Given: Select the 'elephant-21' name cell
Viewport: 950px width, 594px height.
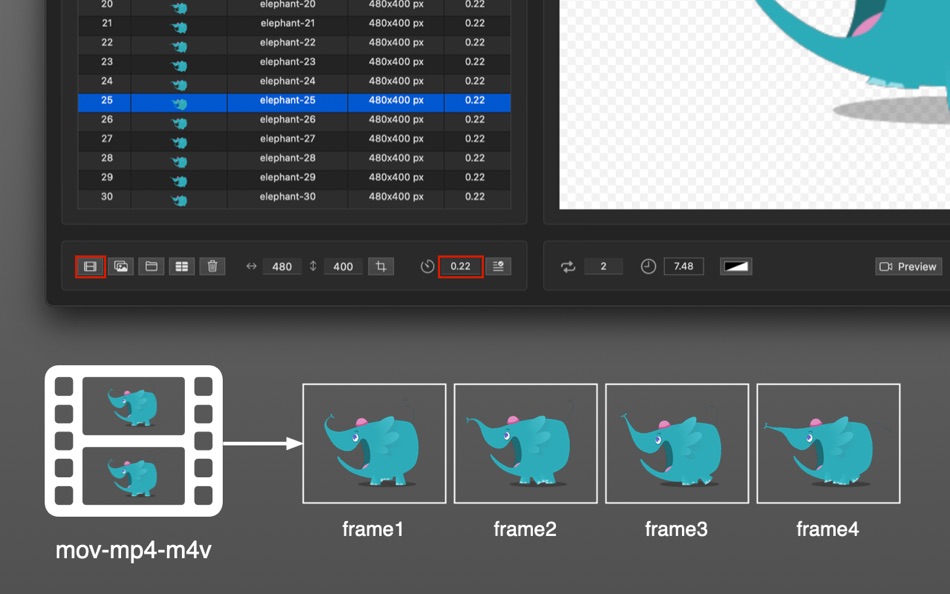Looking at the screenshot, I should 288,23.
